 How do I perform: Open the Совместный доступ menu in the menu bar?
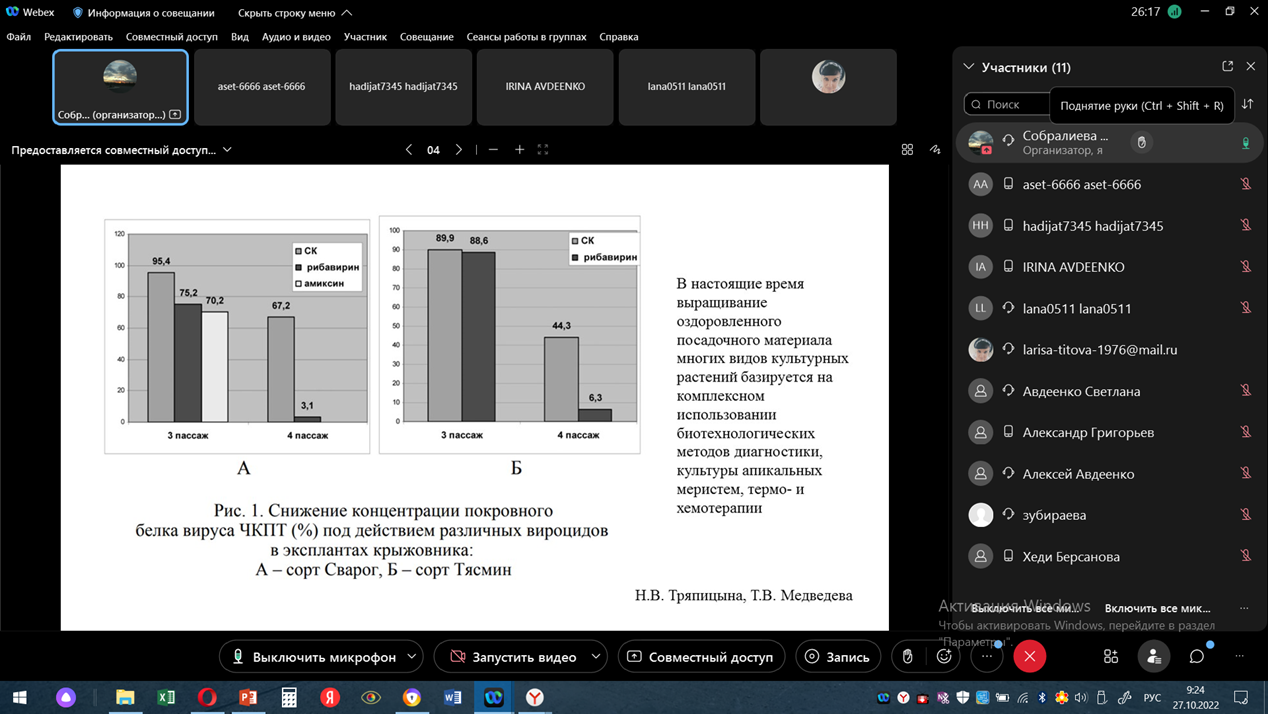[171, 37]
